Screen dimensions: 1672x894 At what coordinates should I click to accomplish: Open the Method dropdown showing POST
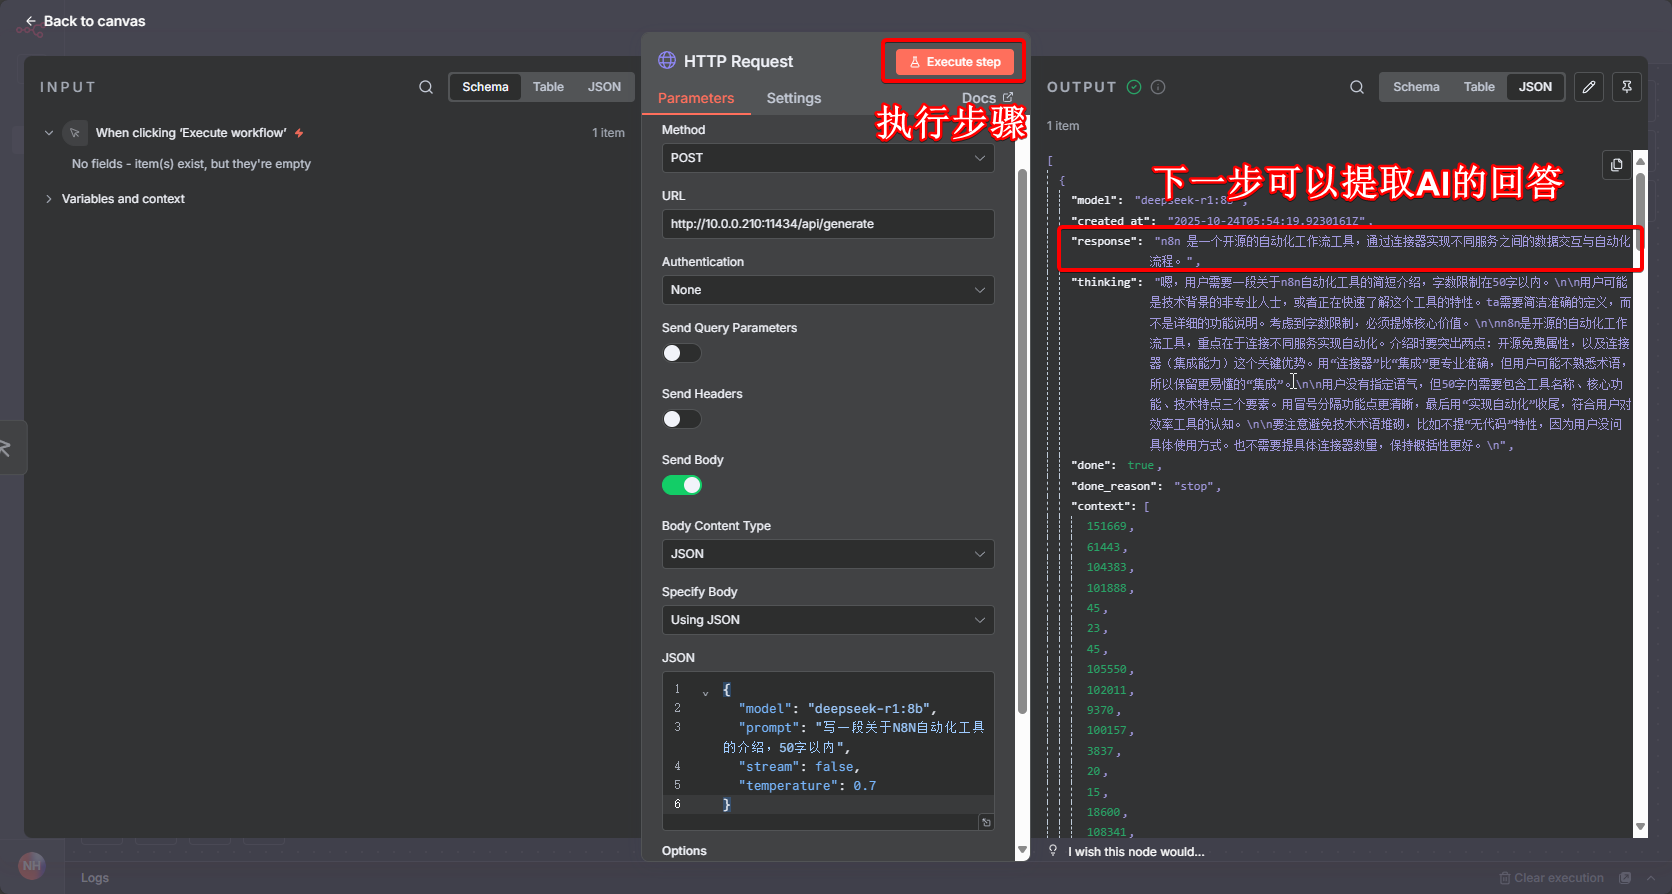(827, 158)
